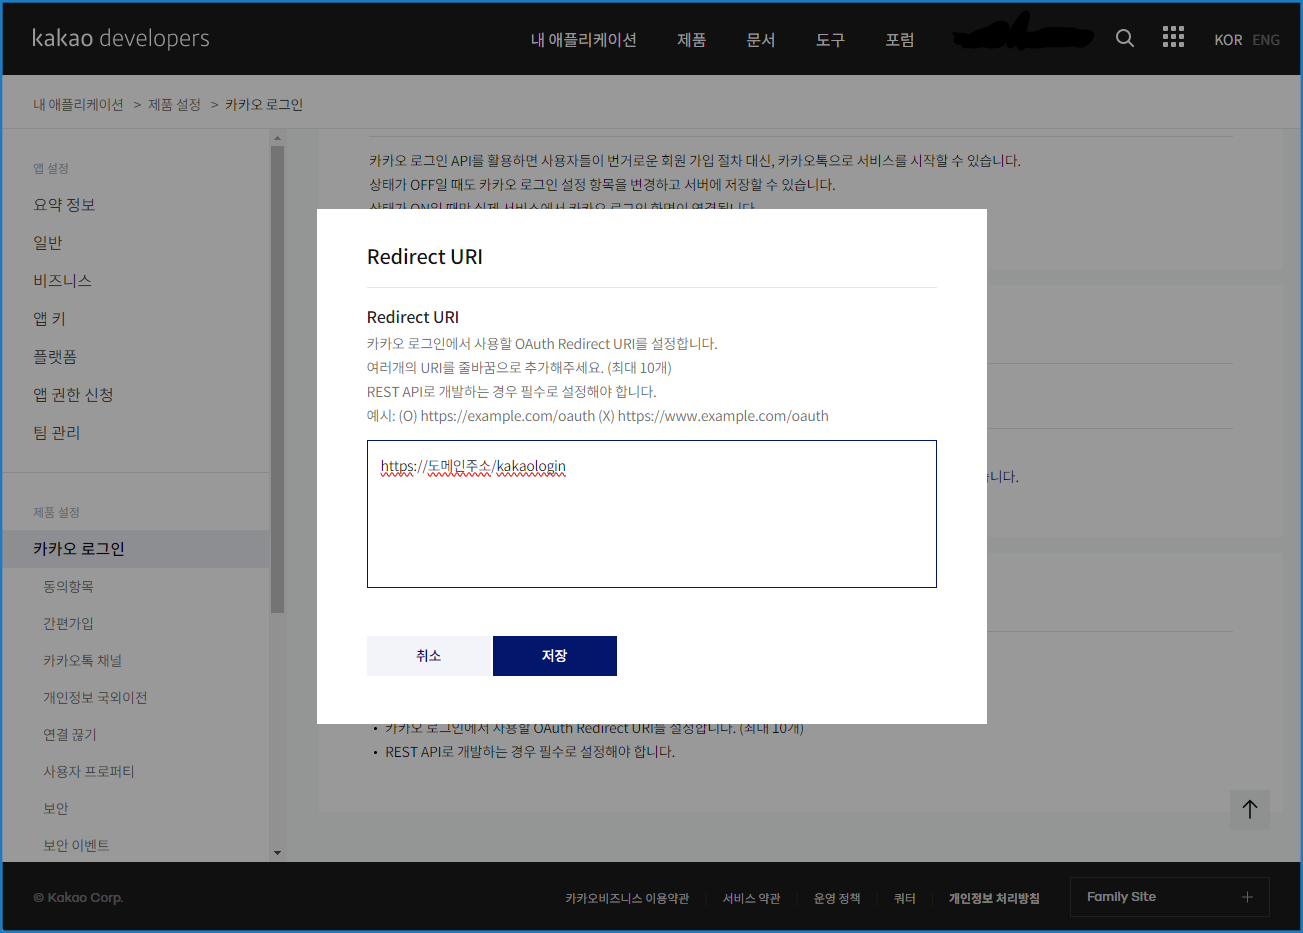Open the 내 애플리케이션 menu
This screenshot has height=933, width=1303.
coord(583,40)
